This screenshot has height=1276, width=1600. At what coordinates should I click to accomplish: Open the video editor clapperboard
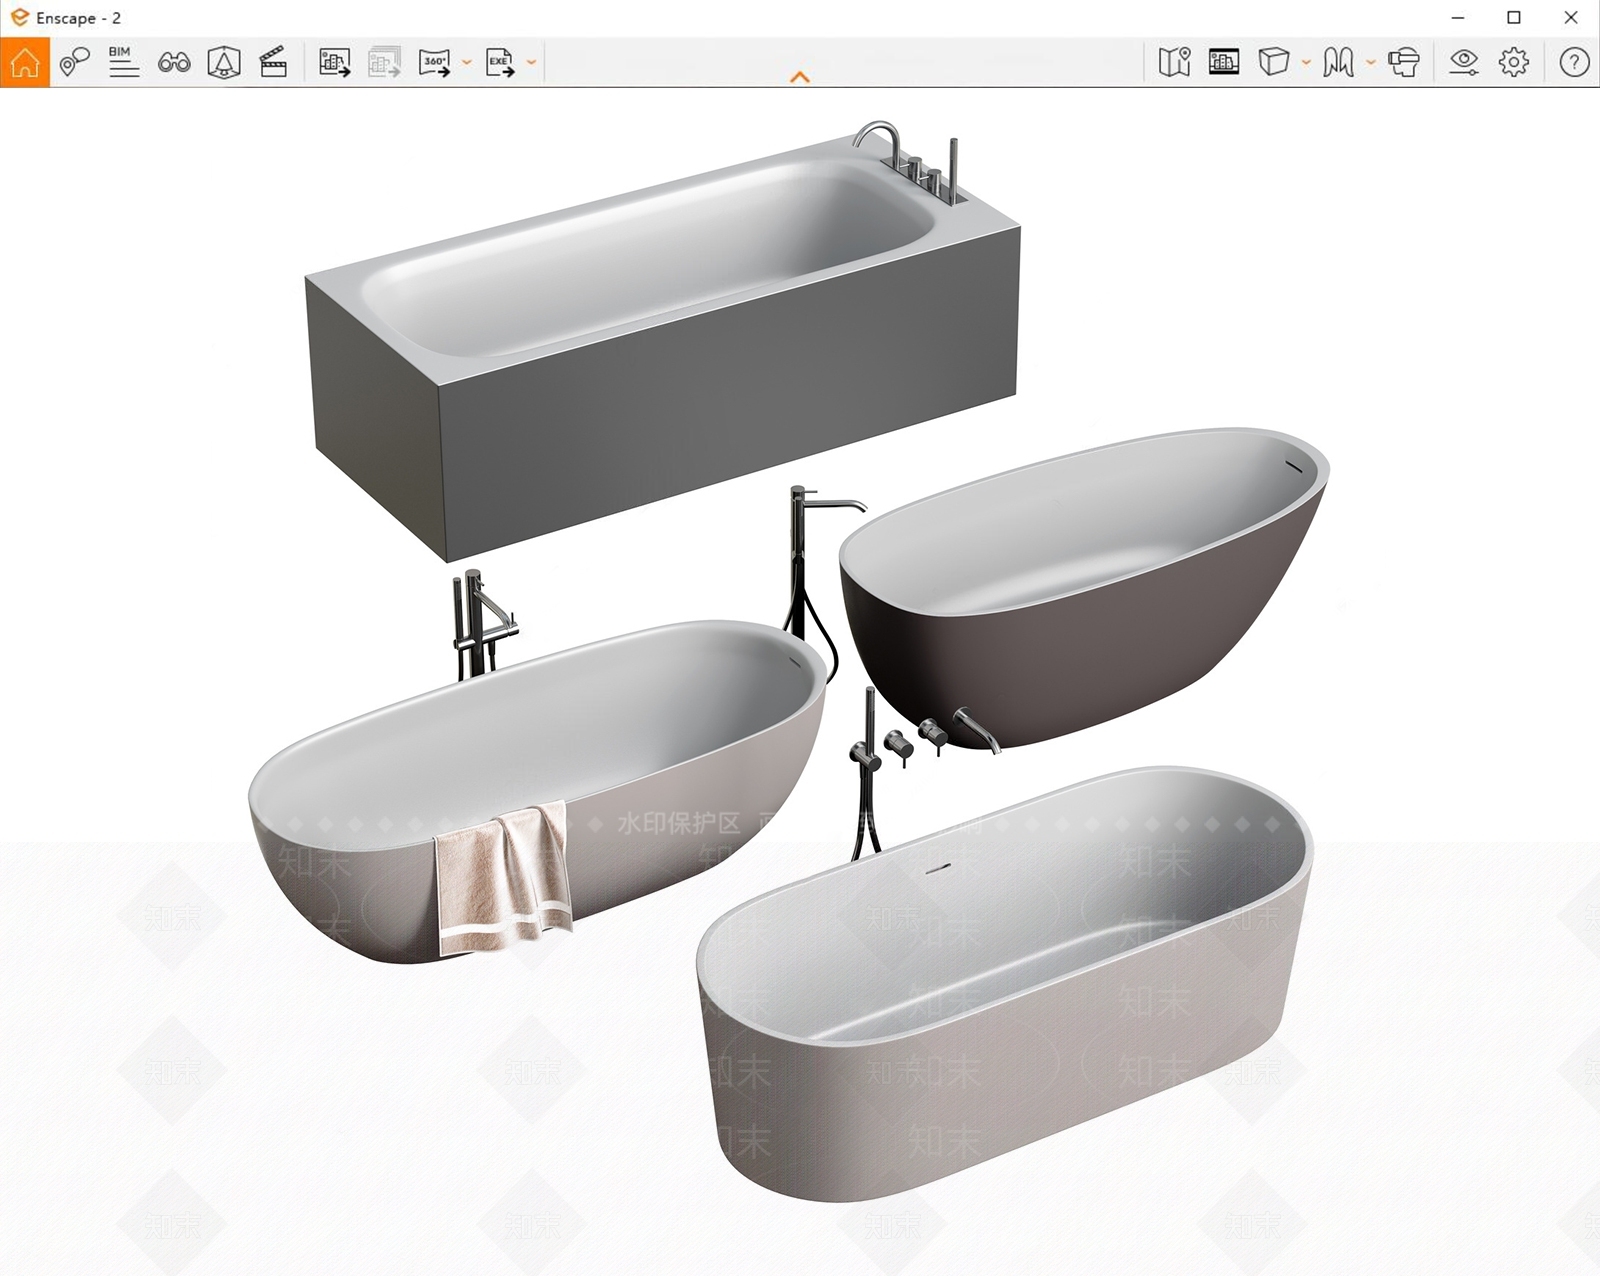pos(273,62)
